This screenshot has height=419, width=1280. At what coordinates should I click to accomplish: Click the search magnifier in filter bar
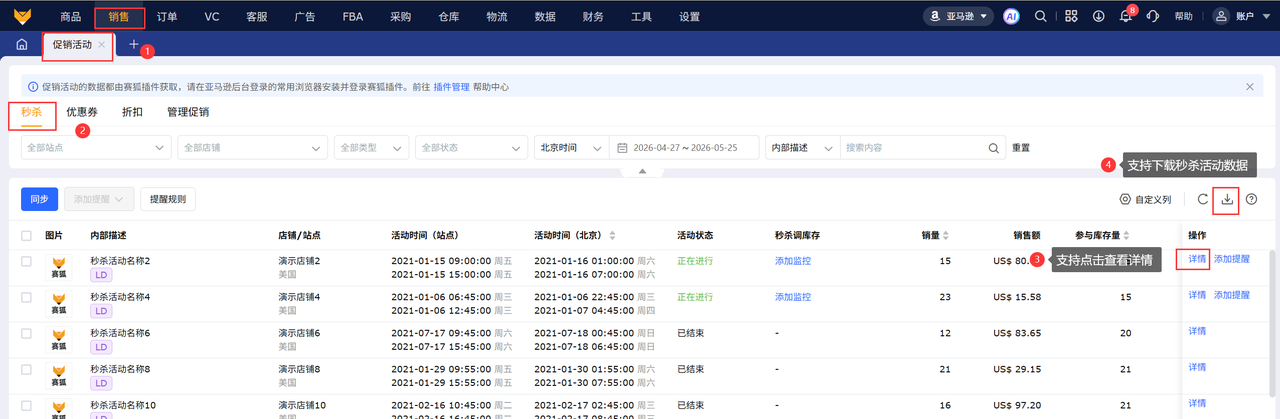[995, 147]
